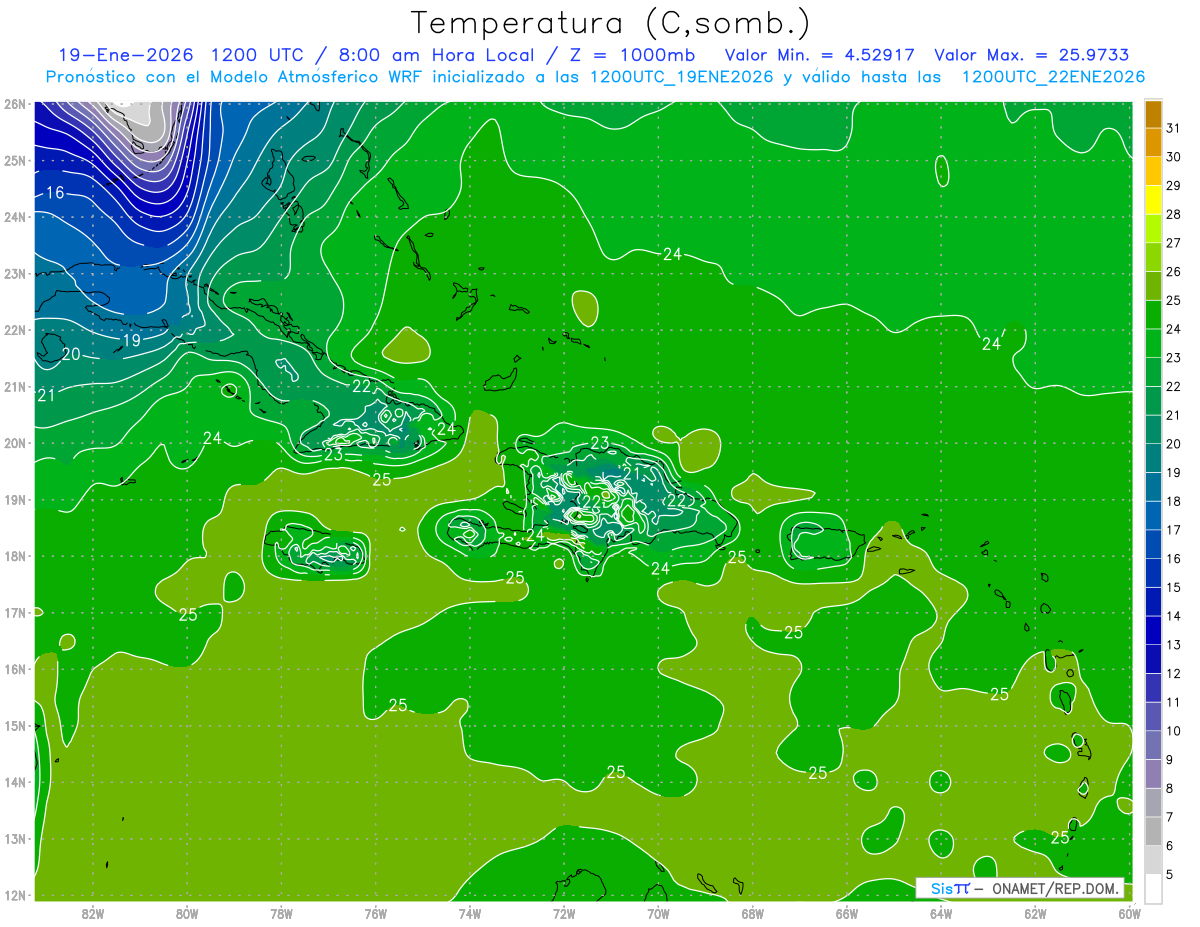Click the "12N" latitude axis label
The height and width of the screenshot is (927, 1200).
tap(14, 895)
